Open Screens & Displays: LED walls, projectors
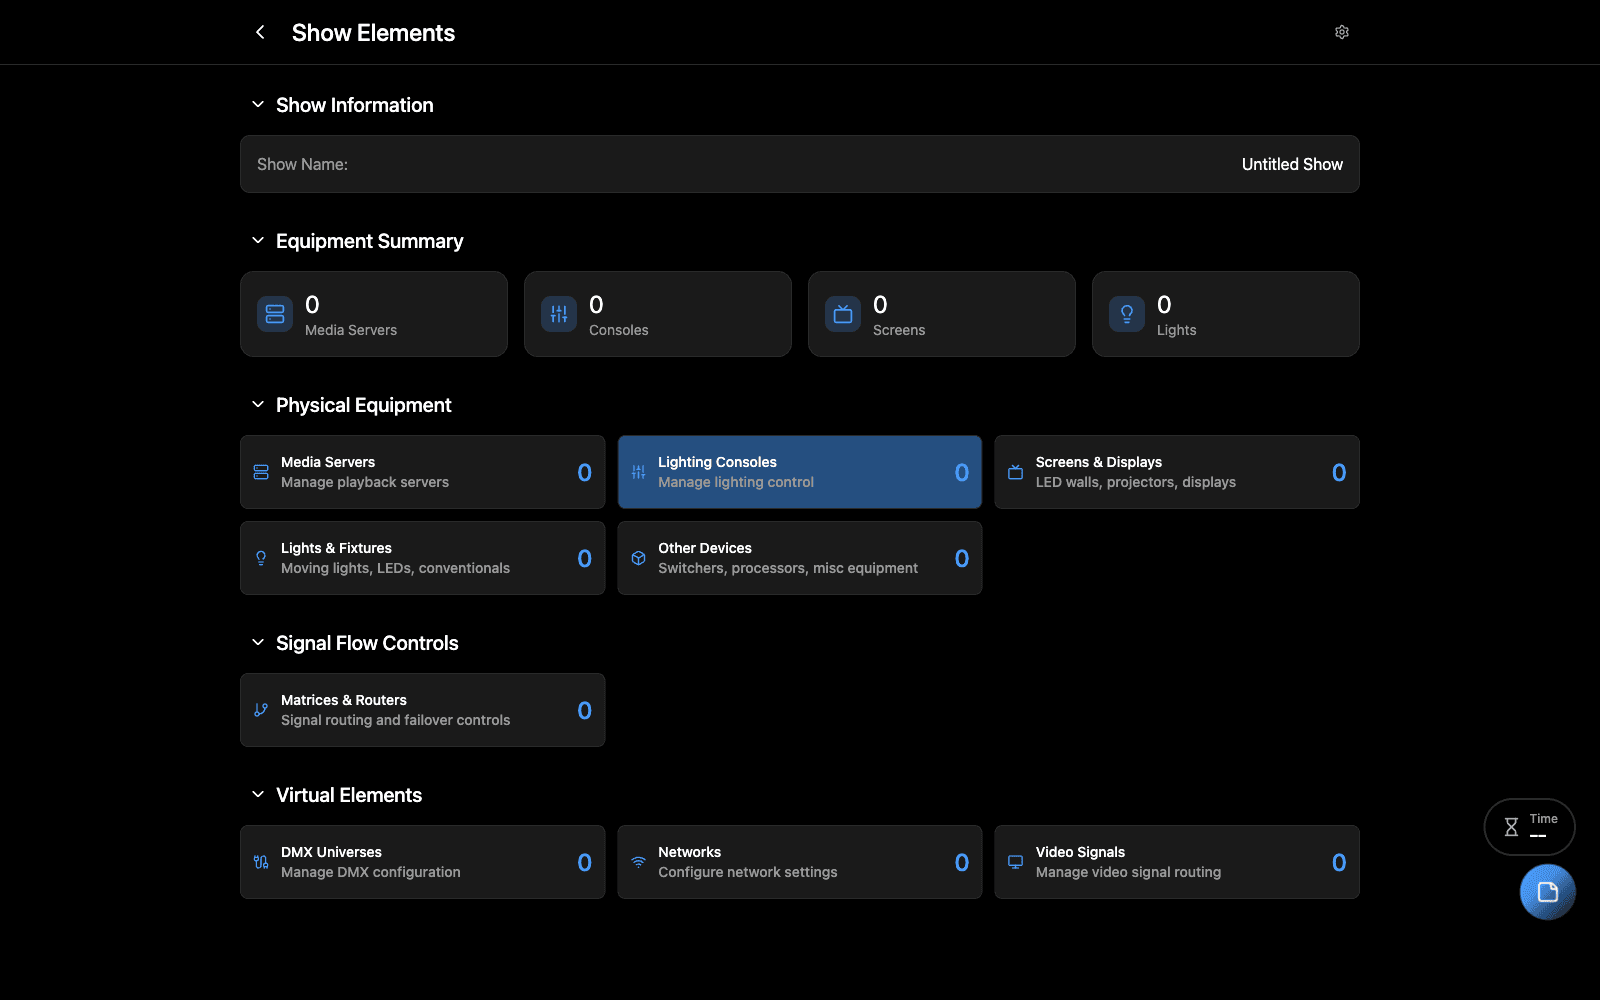Image resolution: width=1600 pixels, height=1000 pixels. [x=1177, y=472]
